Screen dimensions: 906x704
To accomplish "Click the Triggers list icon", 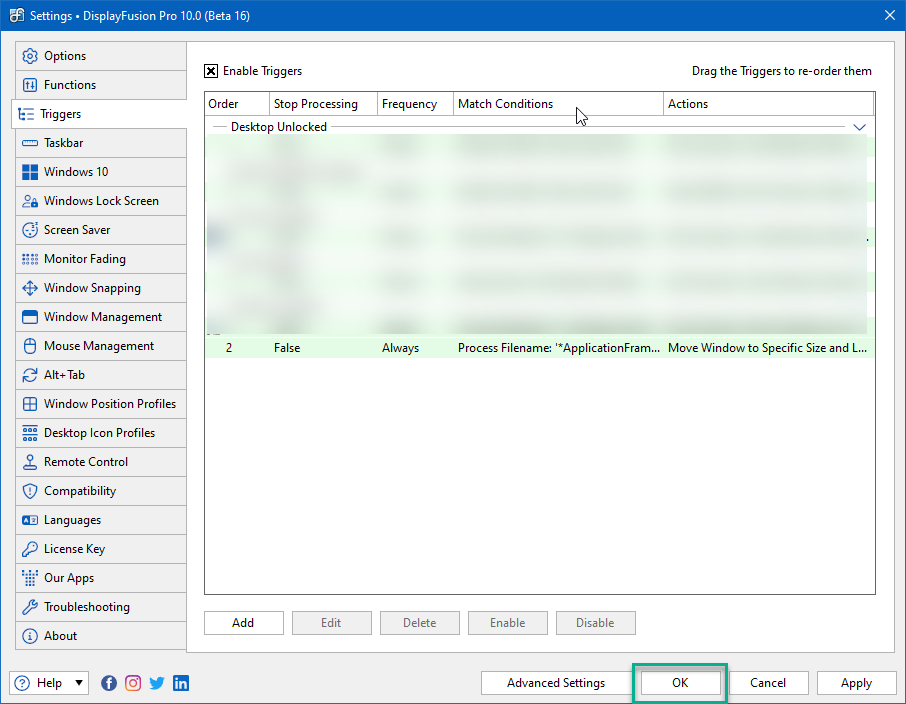I will click(x=26, y=114).
